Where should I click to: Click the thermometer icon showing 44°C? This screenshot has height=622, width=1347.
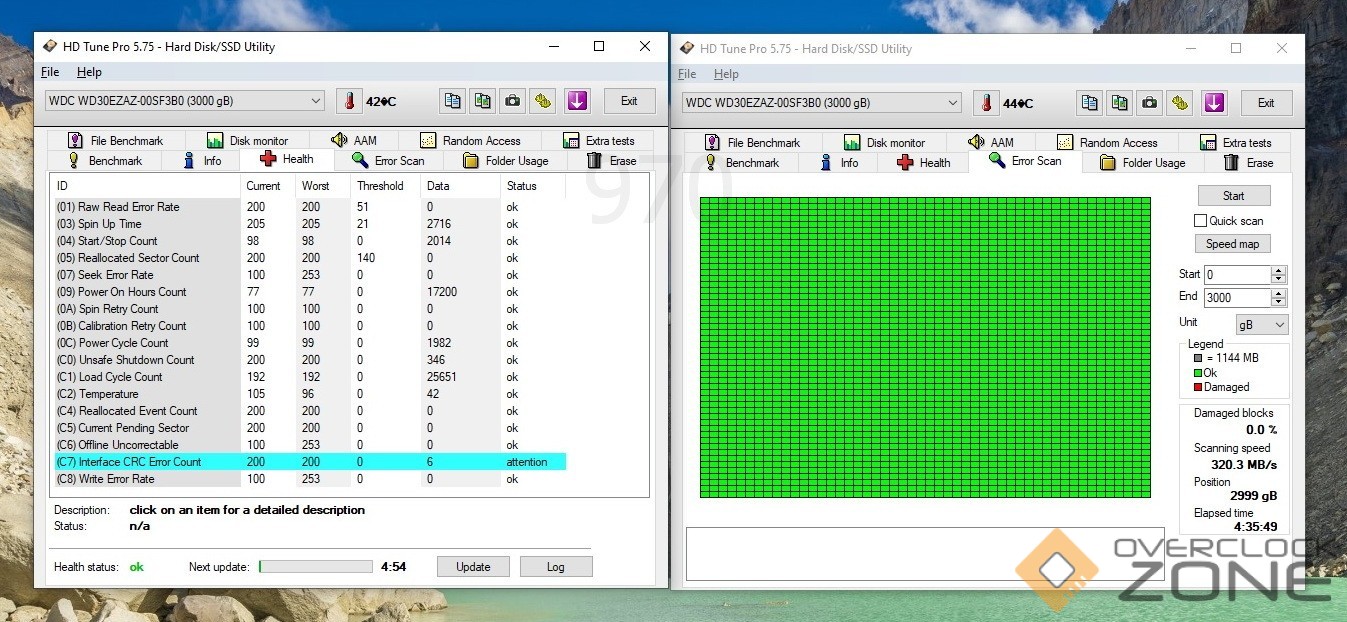[986, 103]
